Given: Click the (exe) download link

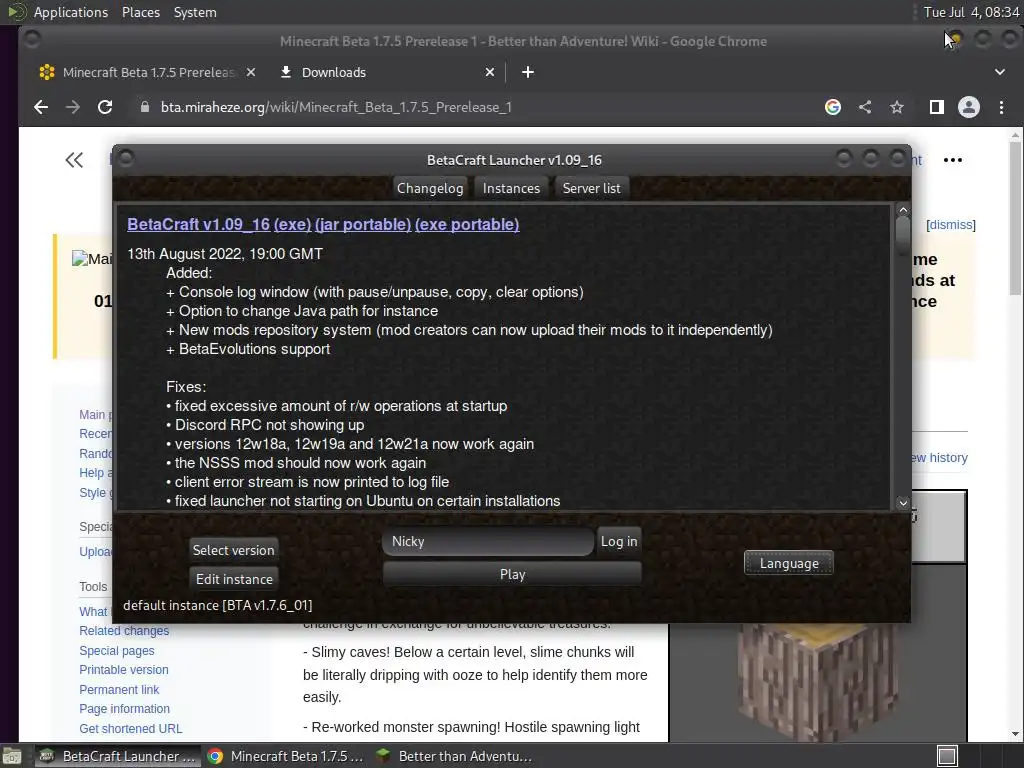Looking at the screenshot, I should coord(293,225).
